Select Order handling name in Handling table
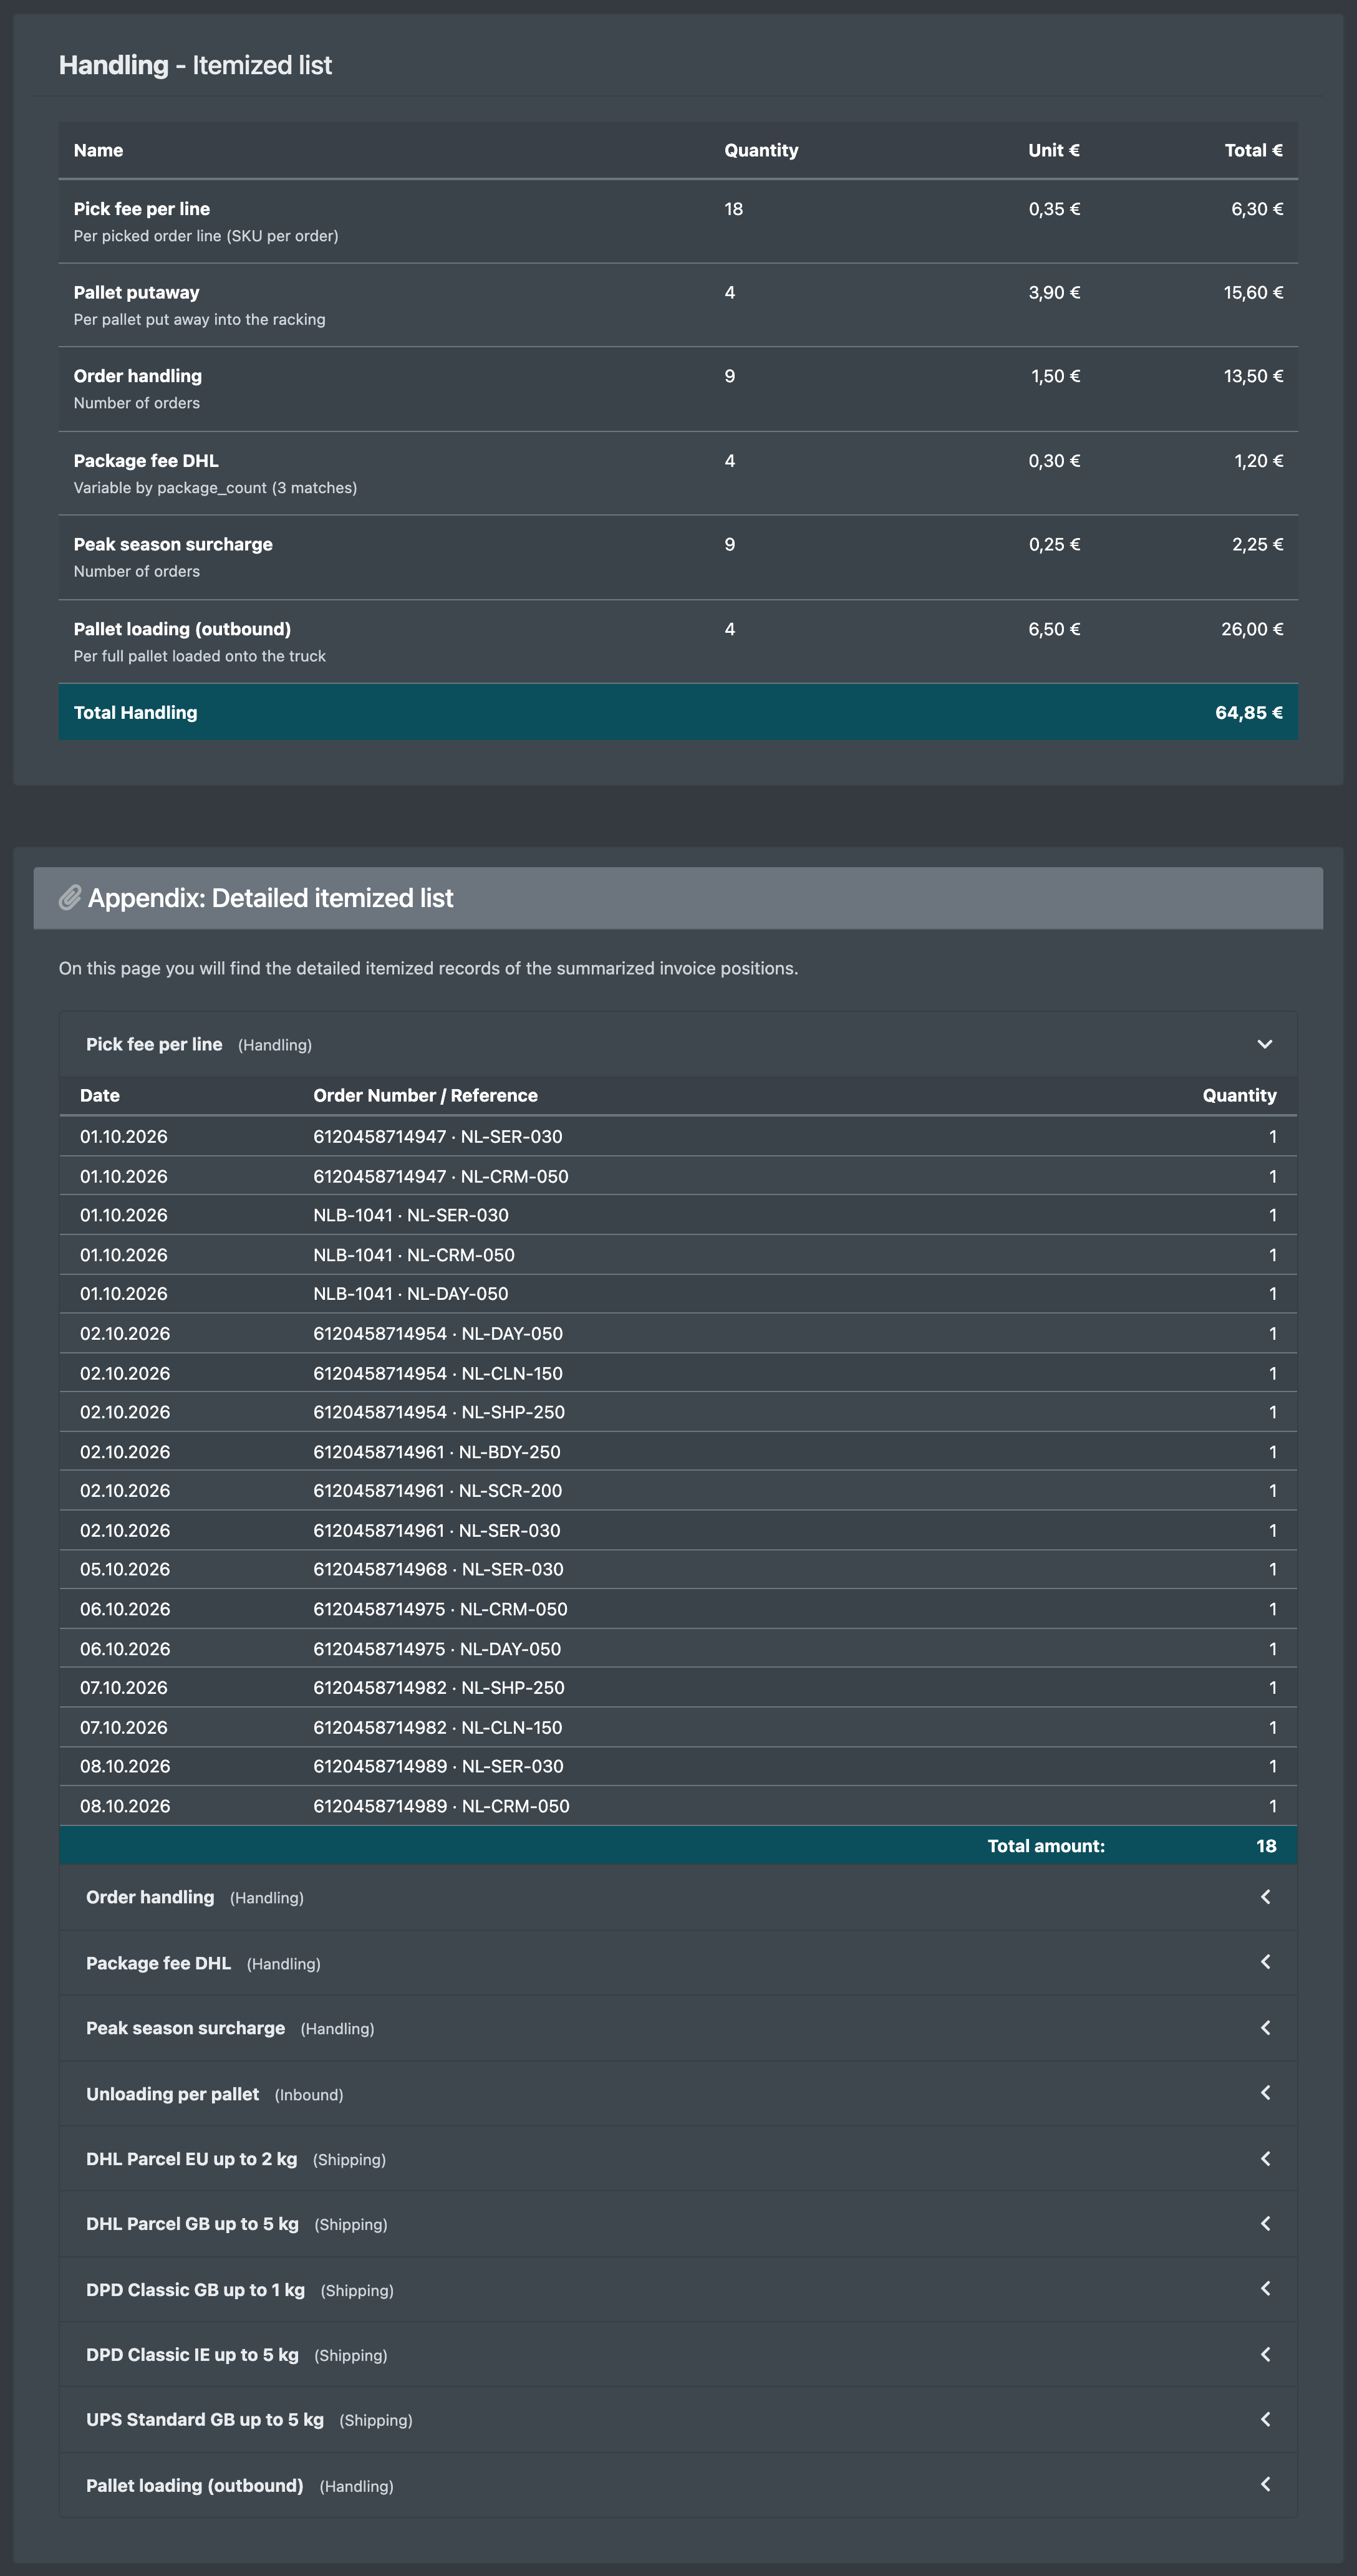 (x=138, y=377)
